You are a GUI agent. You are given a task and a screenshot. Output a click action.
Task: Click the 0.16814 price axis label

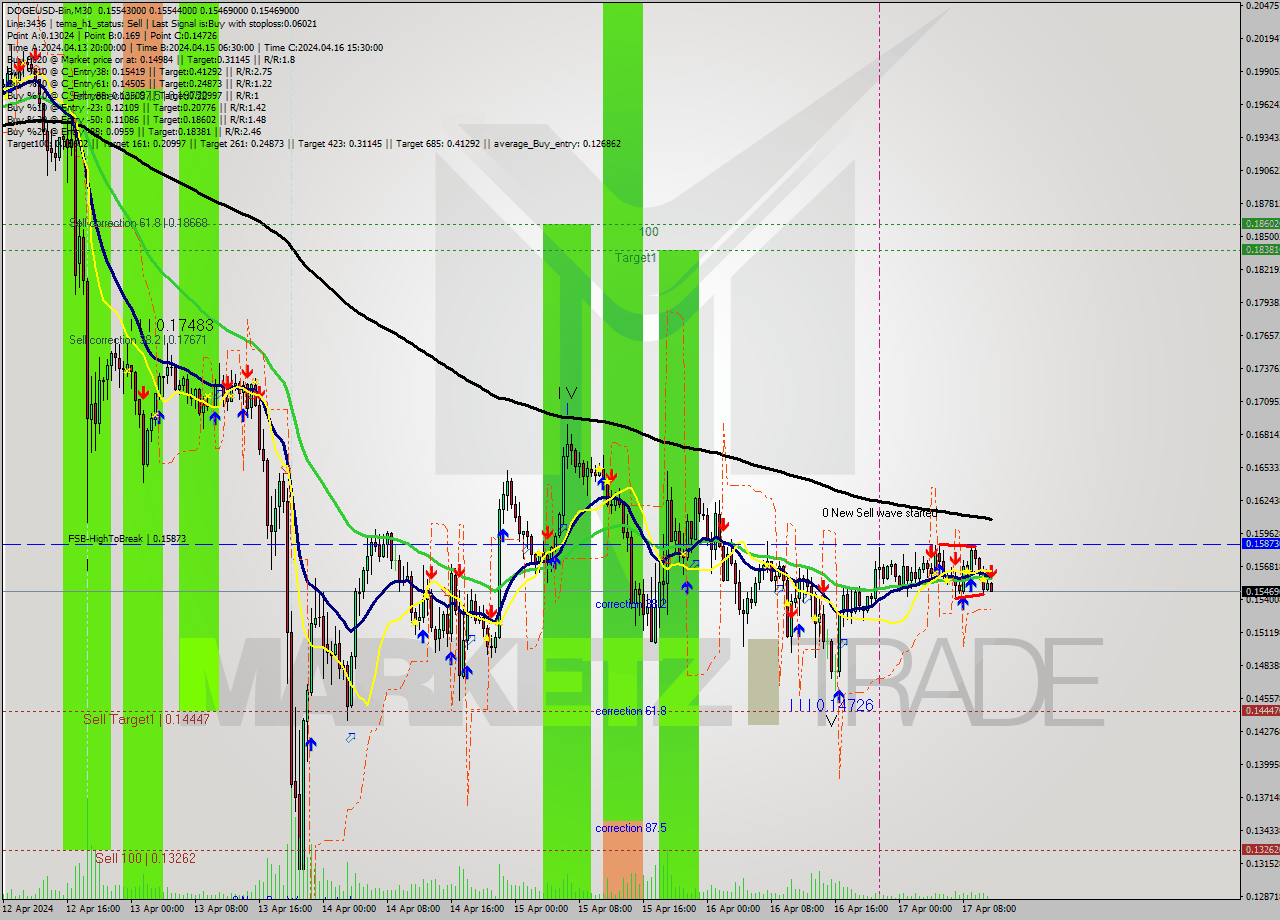click(x=1262, y=435)
